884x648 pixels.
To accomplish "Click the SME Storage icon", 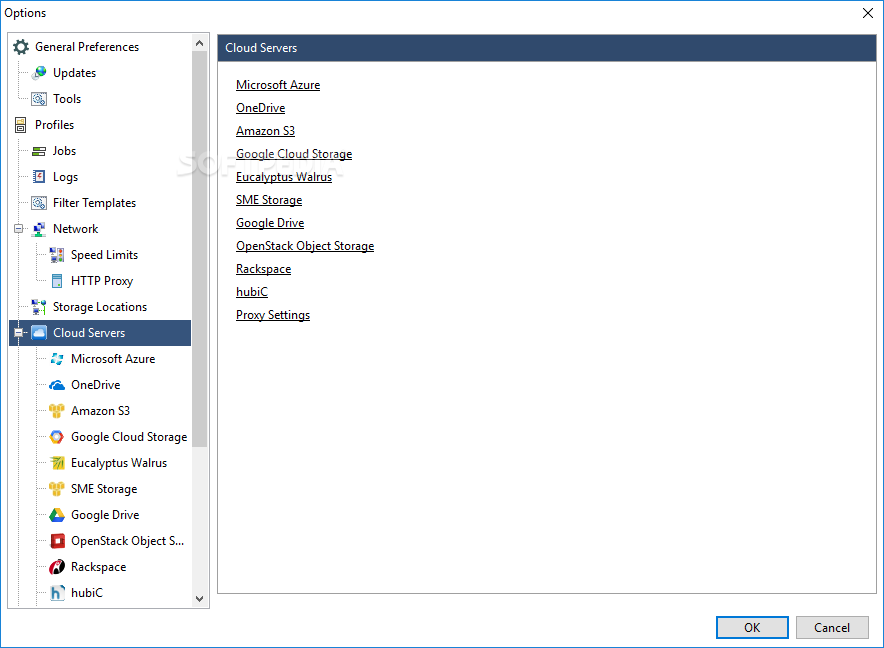I will pyautogui.click(x=57, y=489).
